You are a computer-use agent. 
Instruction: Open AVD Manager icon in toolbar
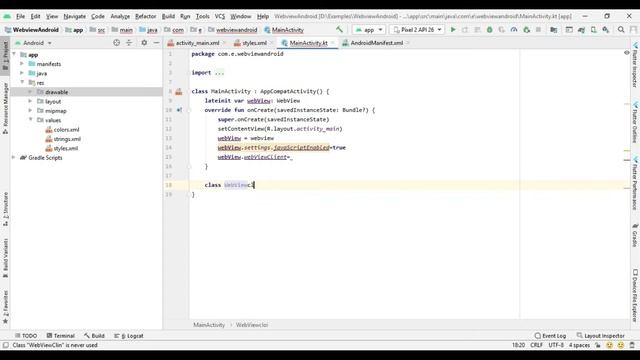pyautogui.click(x=593, y=30)
